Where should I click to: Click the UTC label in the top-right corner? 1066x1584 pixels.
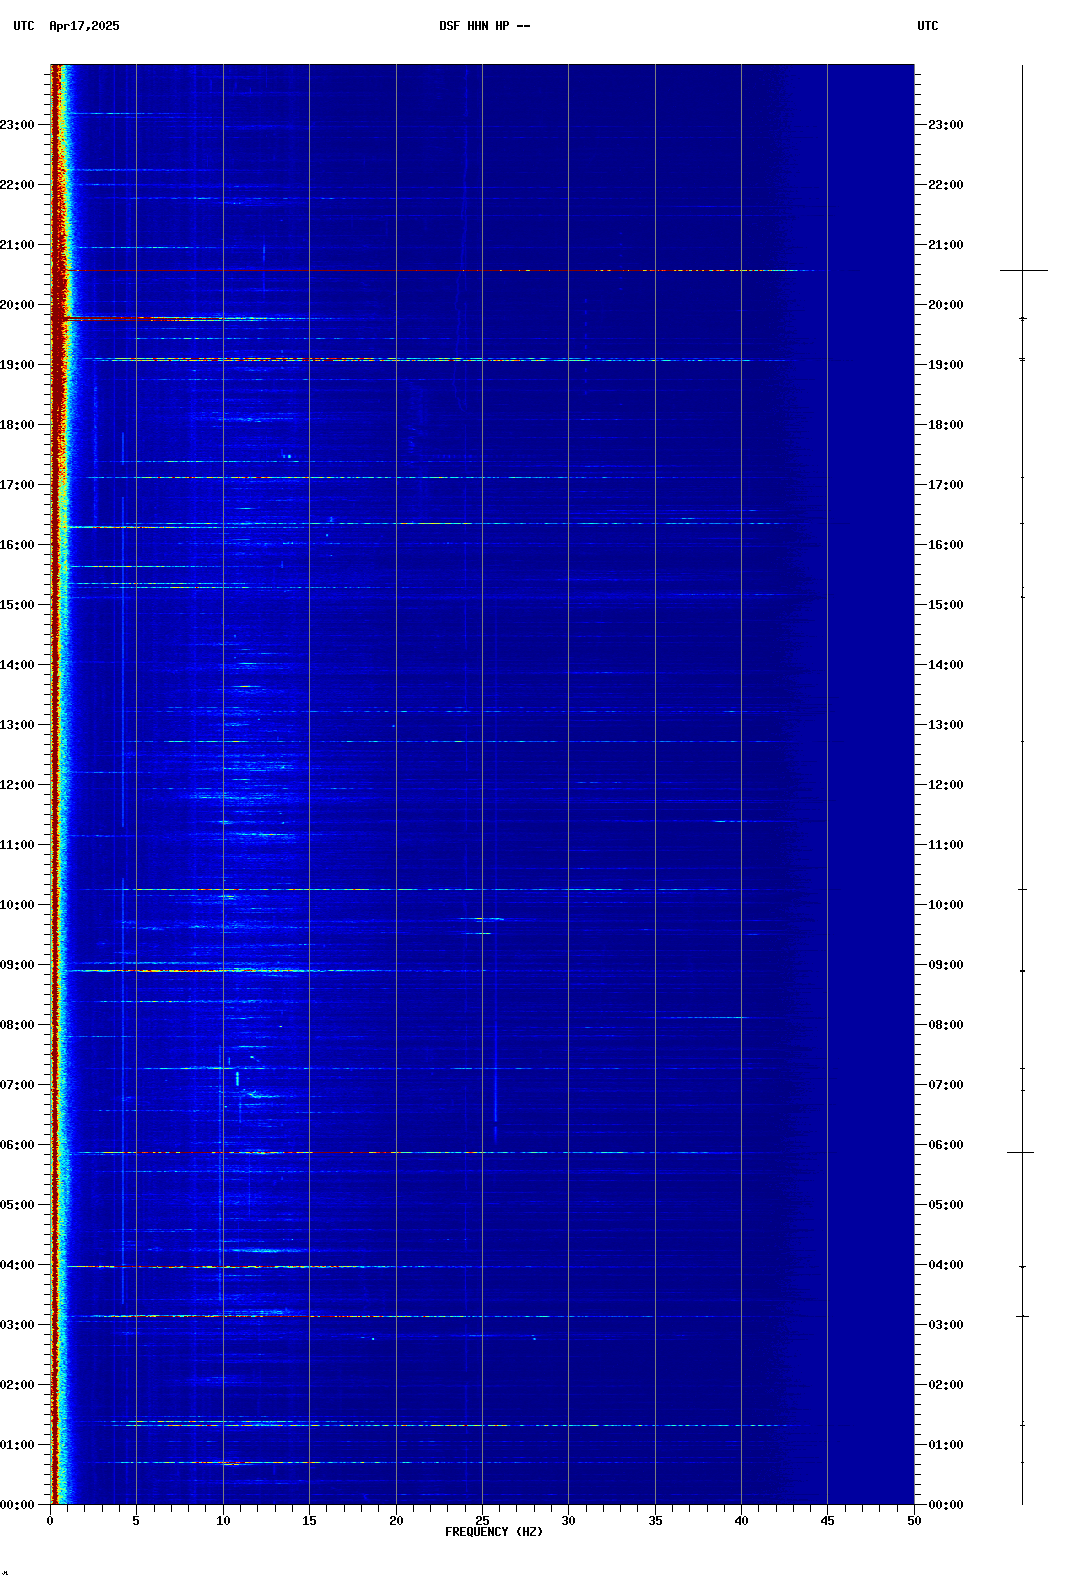pyautogui.click(x=927, y=26)
